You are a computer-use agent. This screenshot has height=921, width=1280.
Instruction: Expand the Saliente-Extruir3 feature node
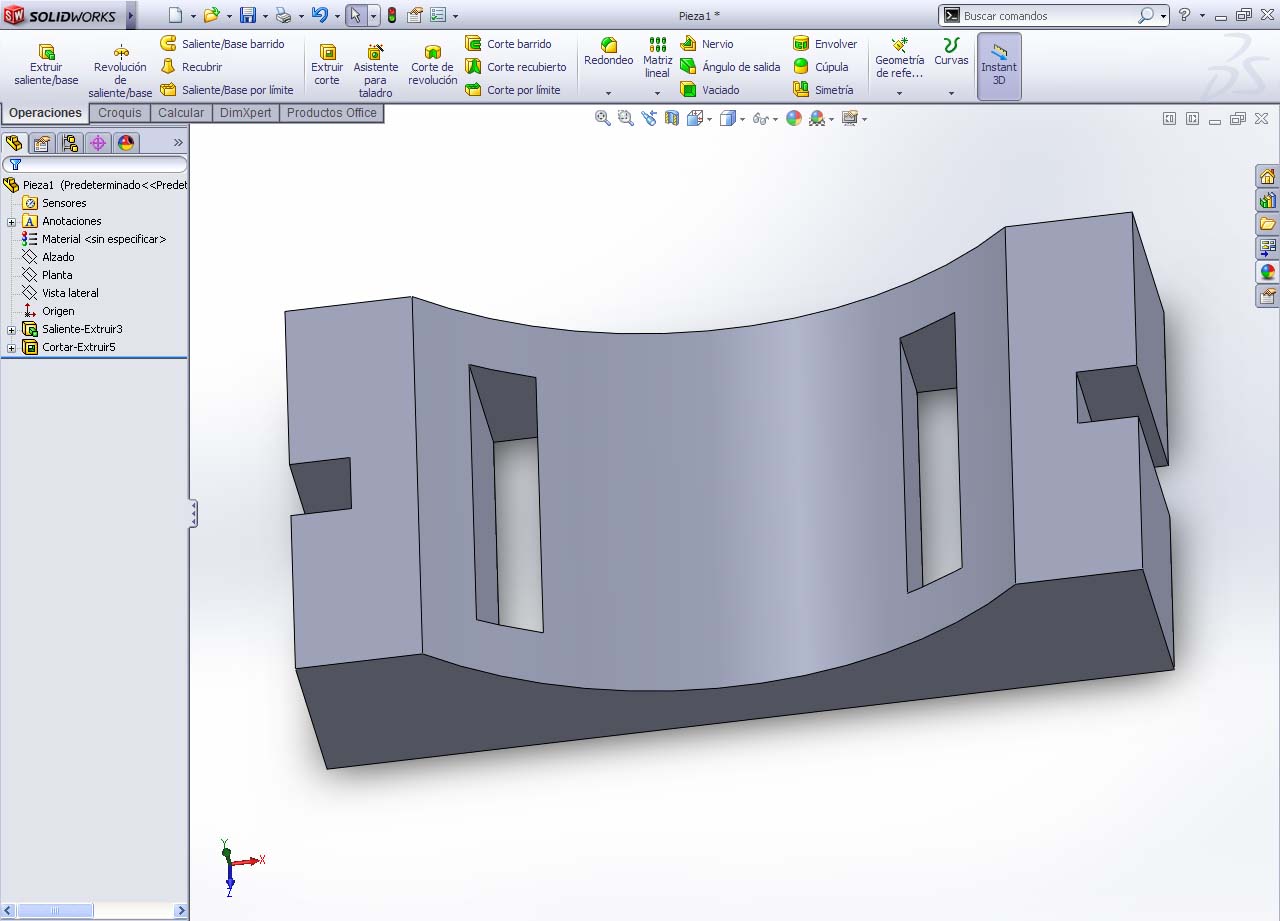(11, 330)
